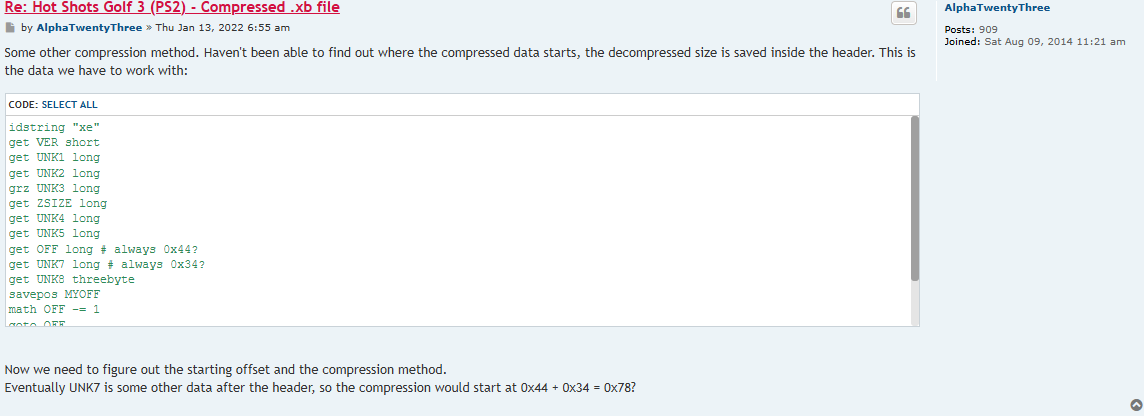1144x416 pixels.
Task: Click the 'get UNK8 threebyte' code line
Action: point(71,279)
